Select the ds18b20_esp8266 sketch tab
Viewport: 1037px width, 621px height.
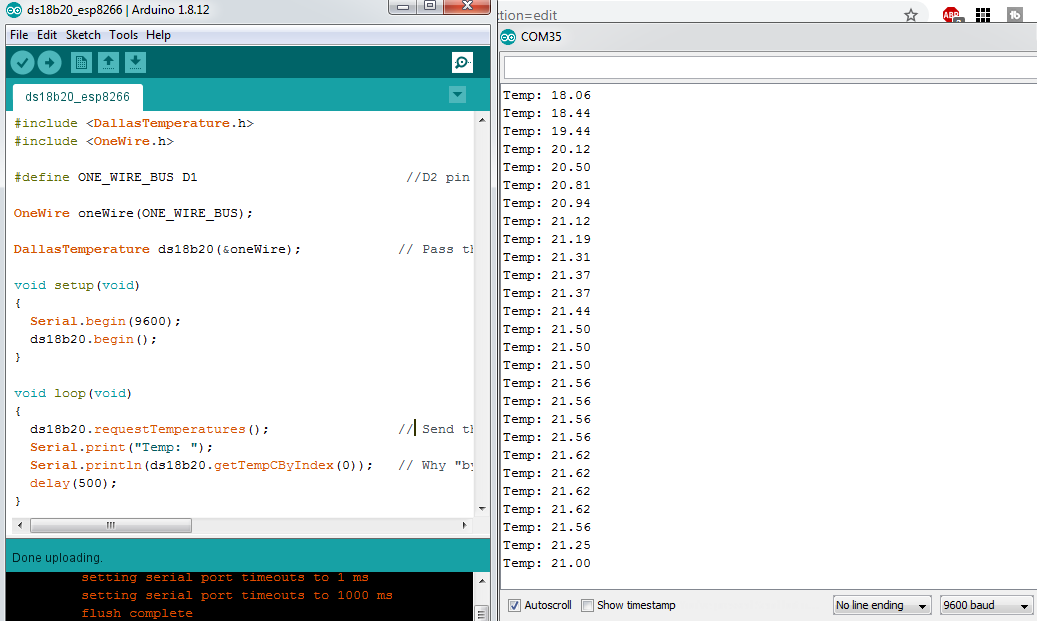[77, 97]
